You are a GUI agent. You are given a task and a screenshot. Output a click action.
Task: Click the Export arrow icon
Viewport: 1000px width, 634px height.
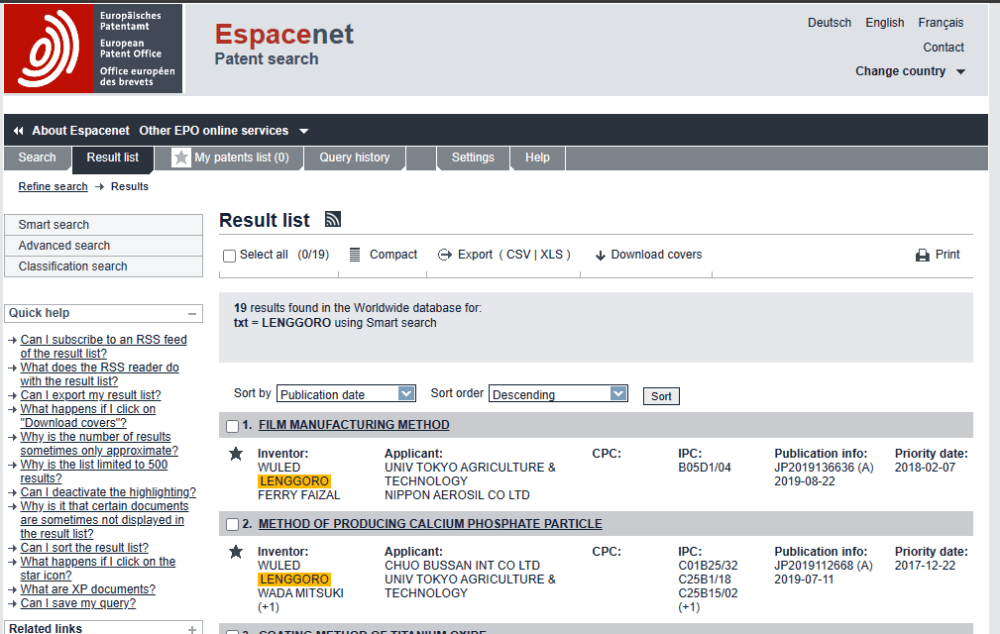pos(445,255)
